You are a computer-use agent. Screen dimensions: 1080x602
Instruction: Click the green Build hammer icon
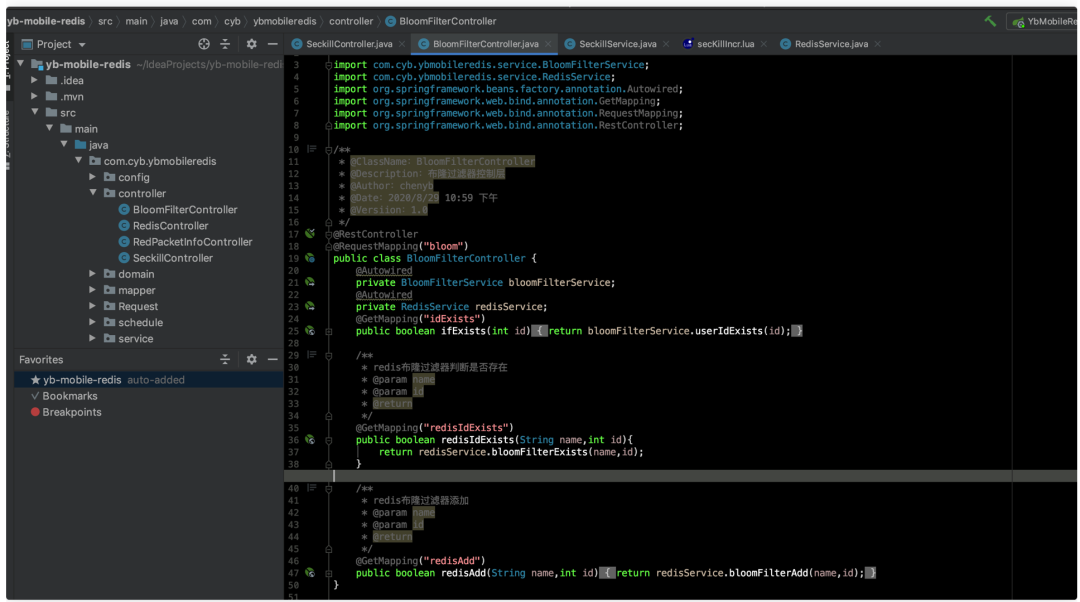pyautogui.click(x=990, y=21)
